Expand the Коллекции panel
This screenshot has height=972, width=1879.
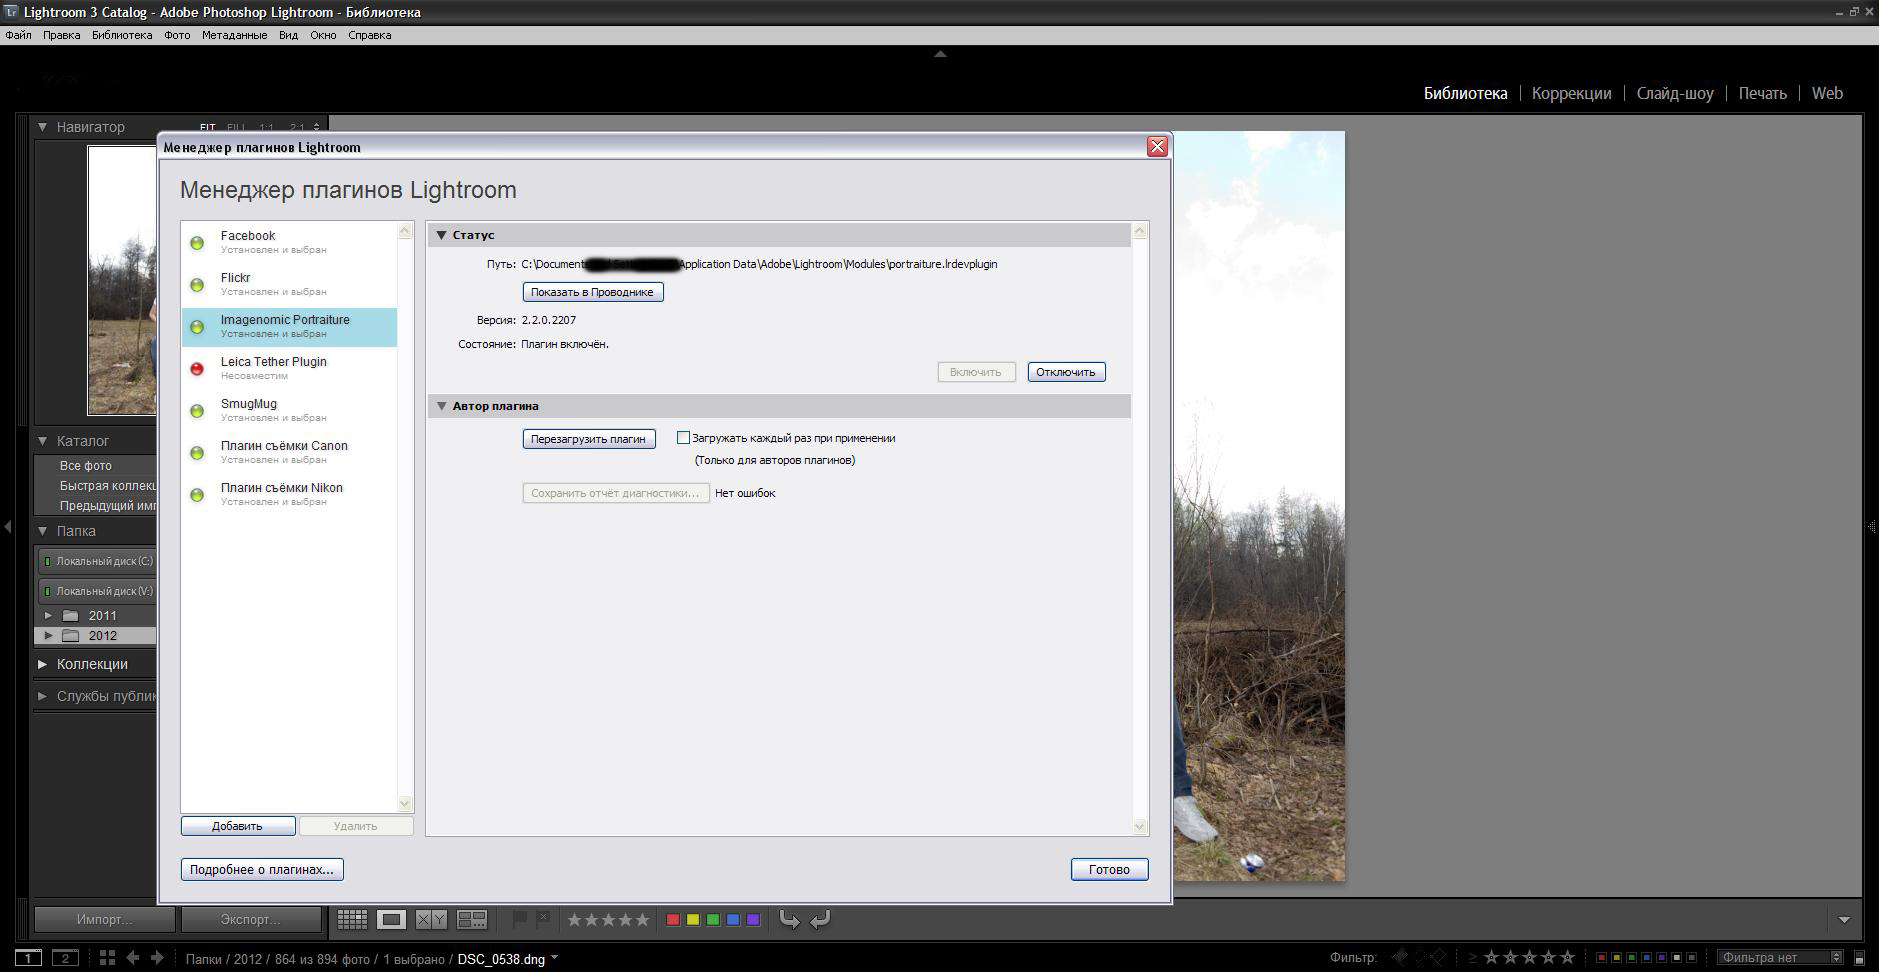[x=43, y=664]
